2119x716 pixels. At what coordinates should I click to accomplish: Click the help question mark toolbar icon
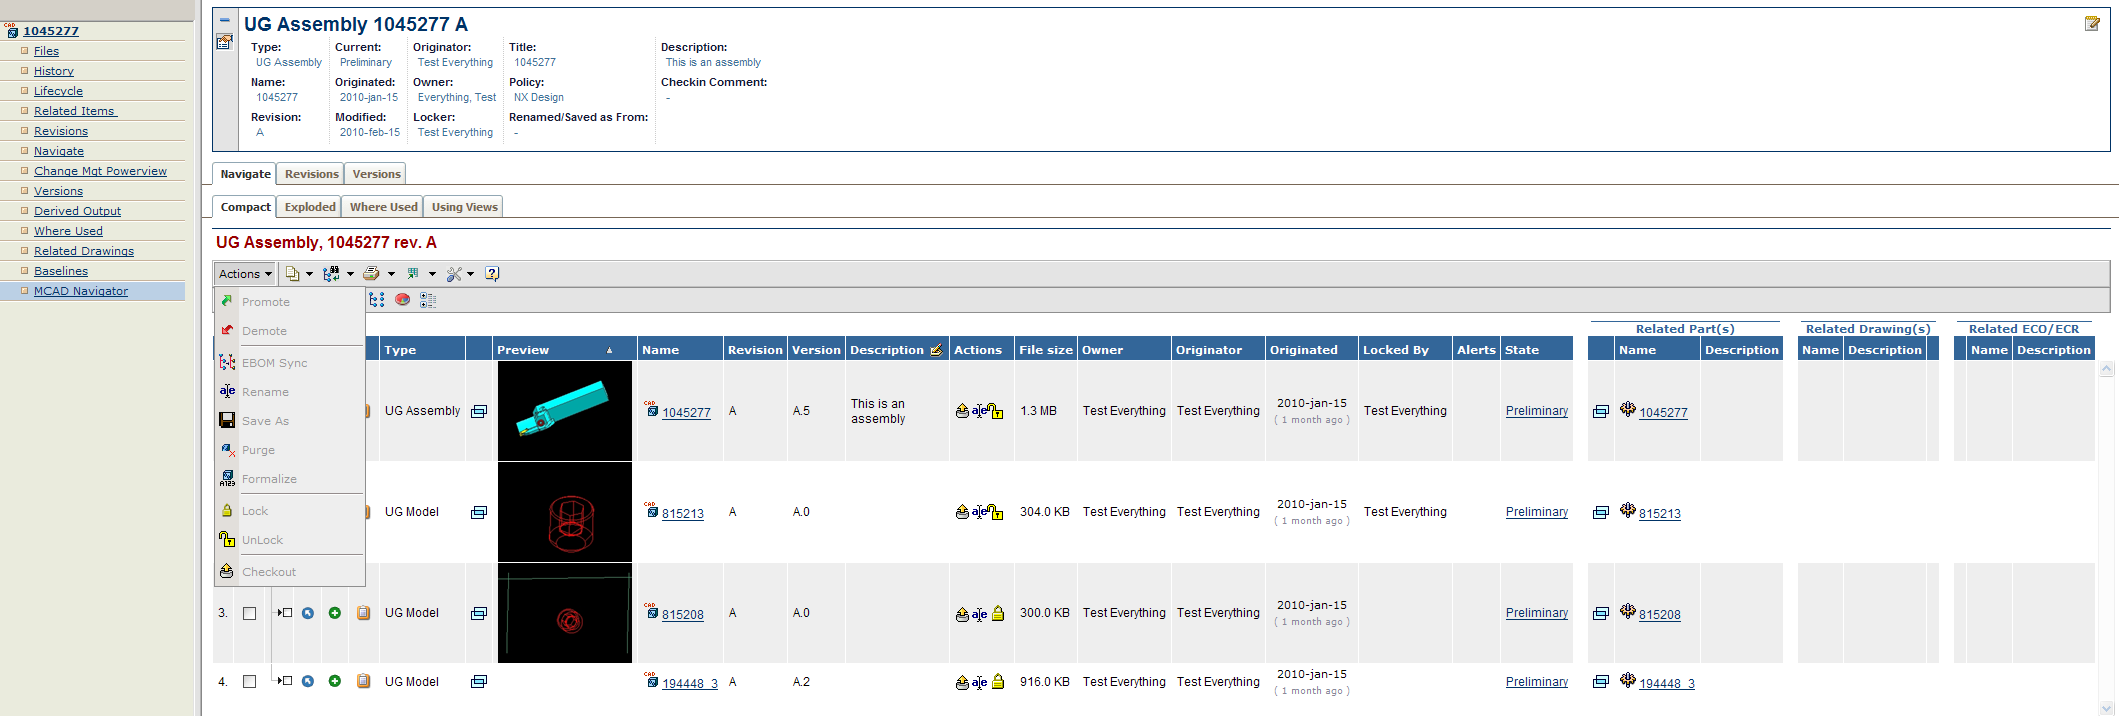click(x=492, y=274)
